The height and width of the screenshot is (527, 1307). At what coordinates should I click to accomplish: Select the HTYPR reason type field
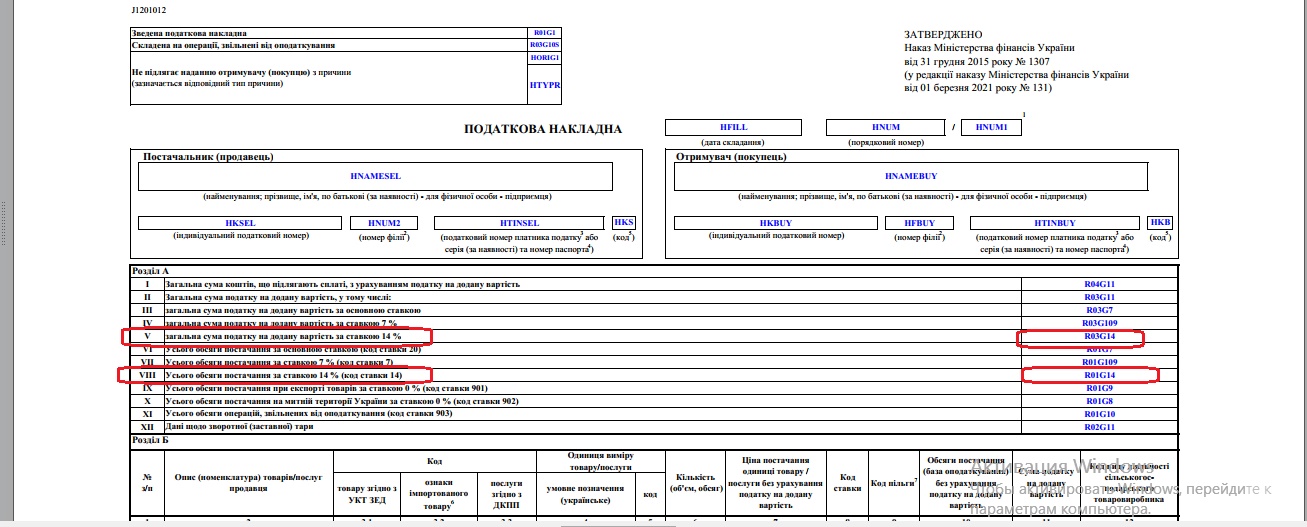545,86
